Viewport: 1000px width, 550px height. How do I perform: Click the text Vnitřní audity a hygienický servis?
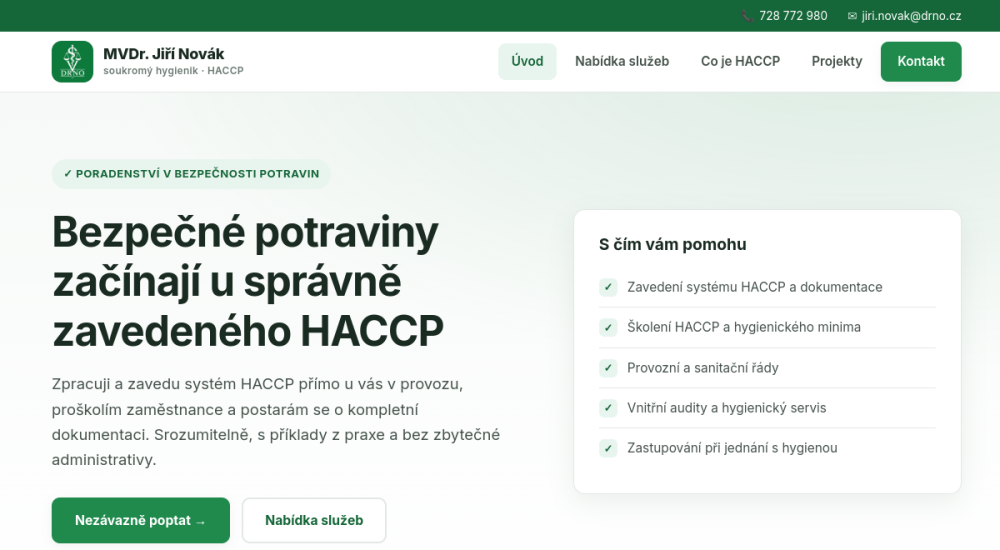726,408
